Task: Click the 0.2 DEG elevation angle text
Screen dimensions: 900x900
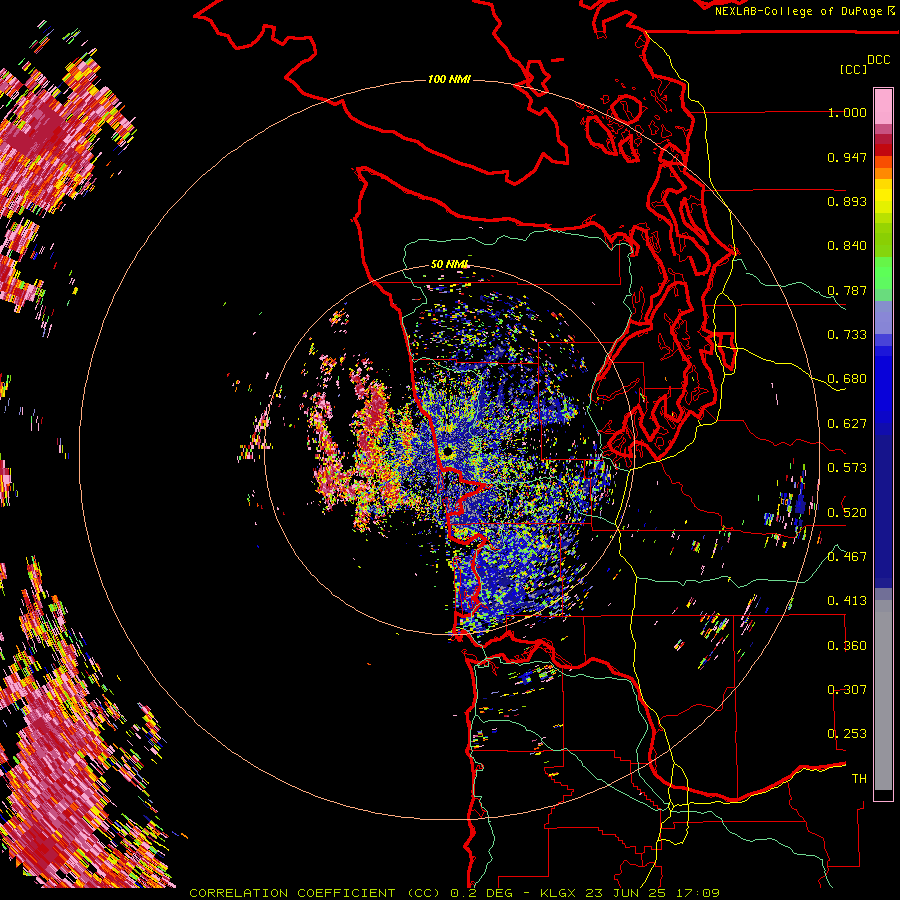Action: pos(483,893)
